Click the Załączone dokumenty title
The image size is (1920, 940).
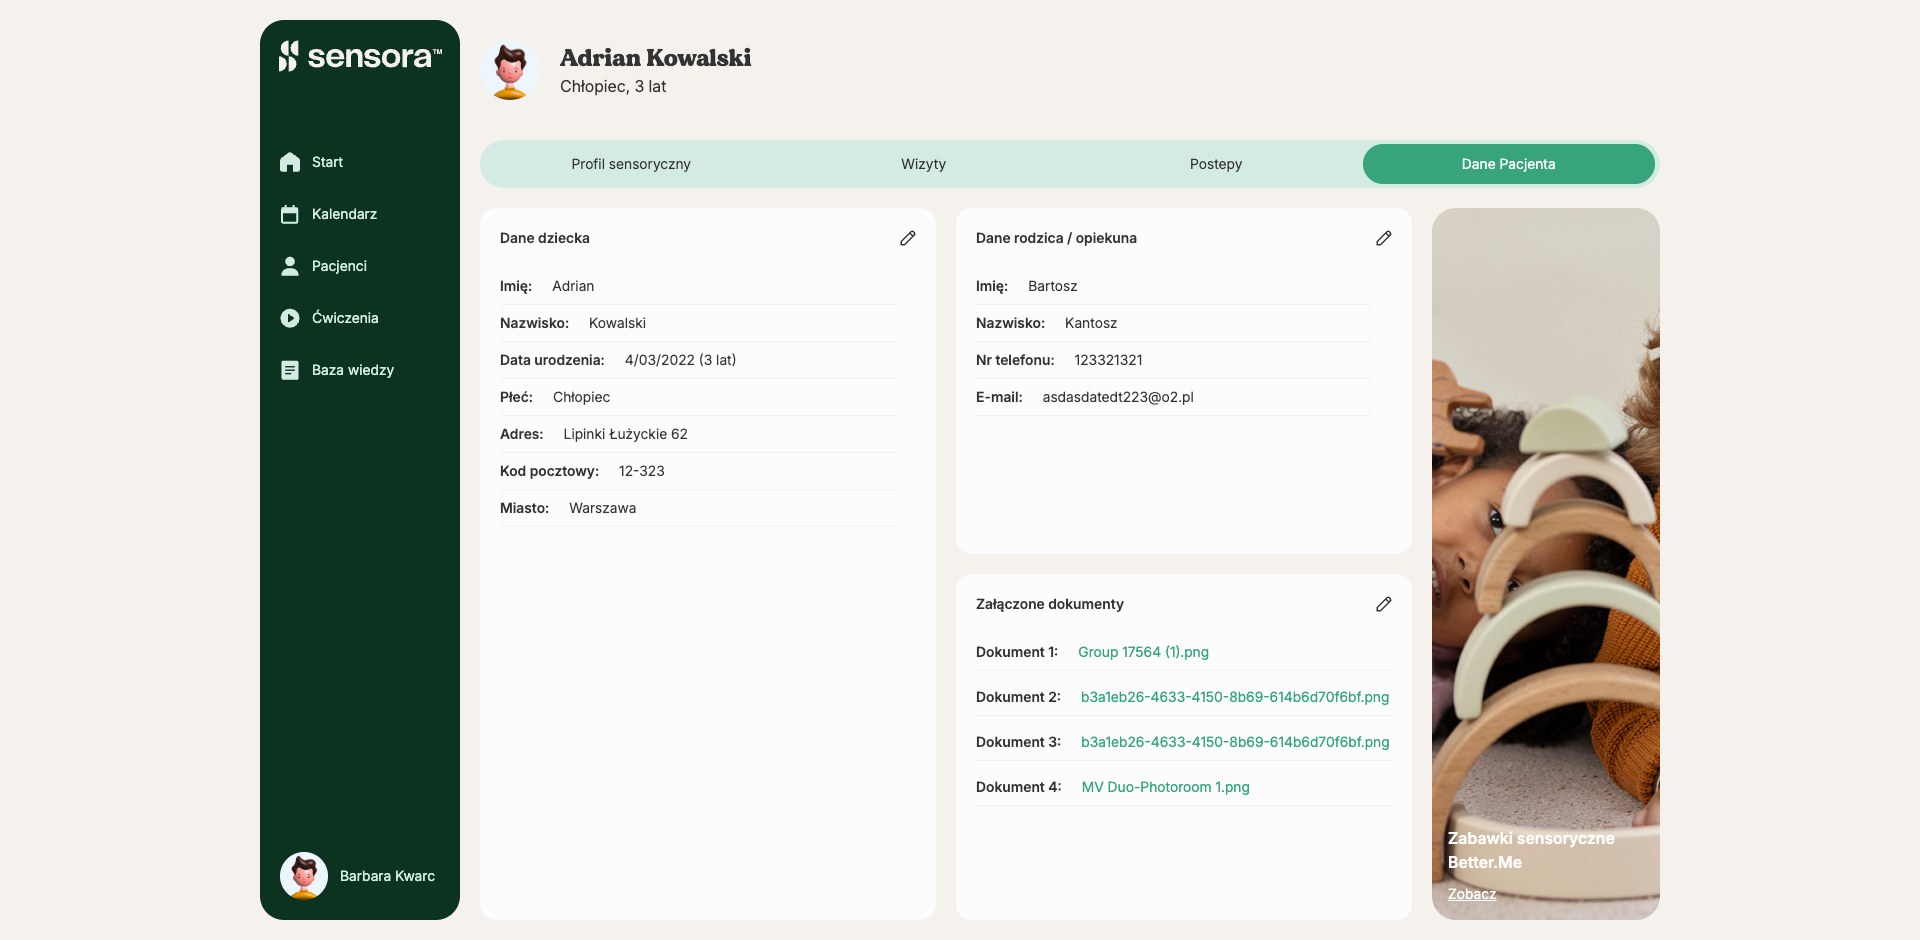[x=1050, y=604]
